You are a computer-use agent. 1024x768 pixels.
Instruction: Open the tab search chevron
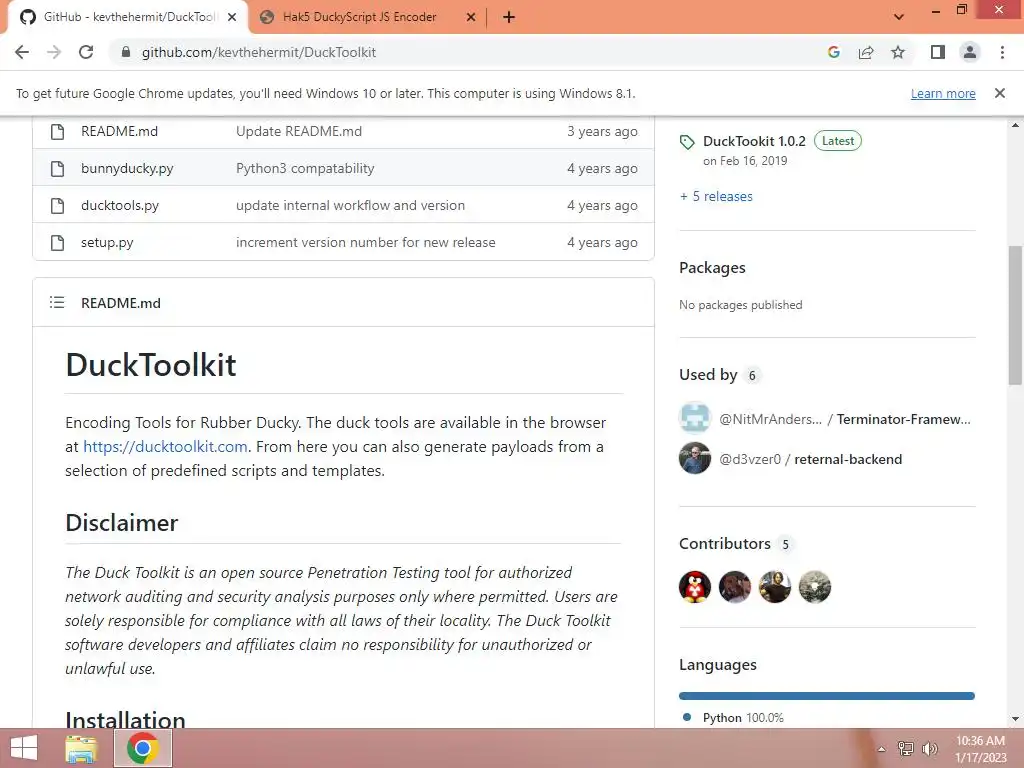899,17
